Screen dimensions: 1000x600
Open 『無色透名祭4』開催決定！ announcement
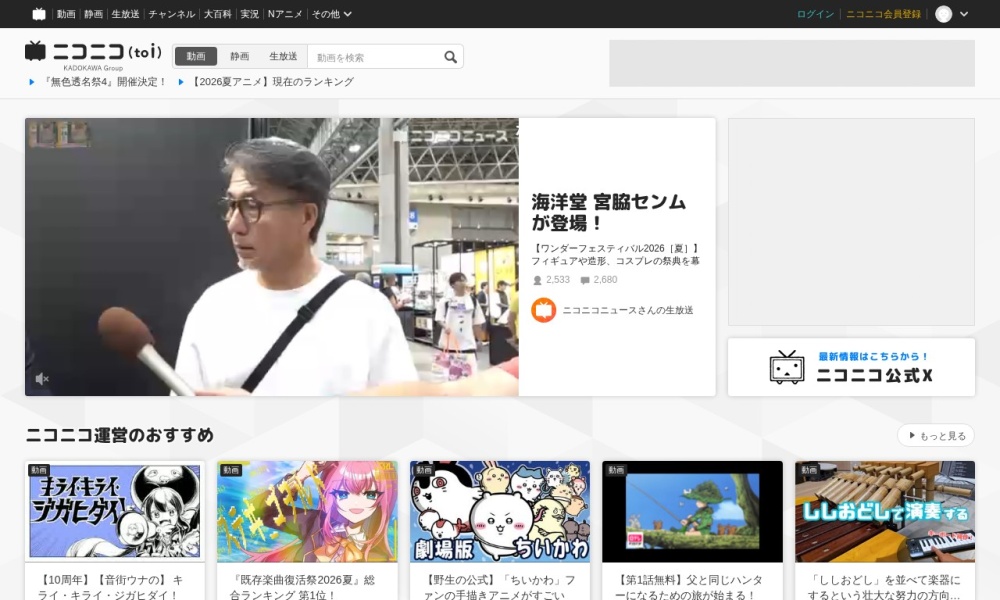[105, 82]
